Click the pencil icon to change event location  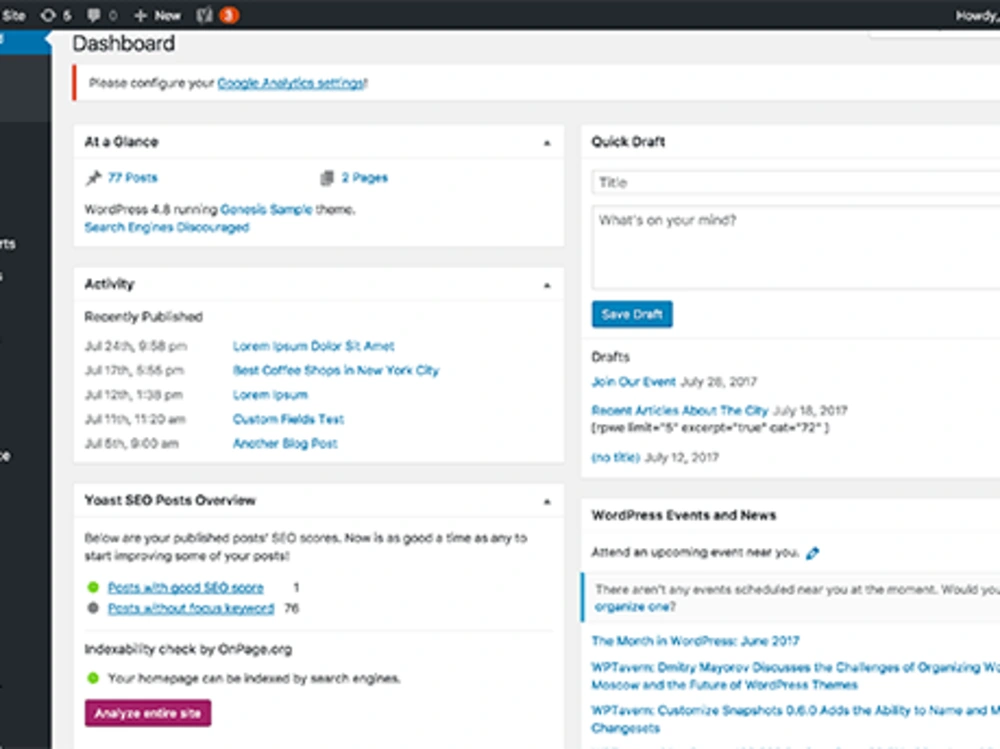click(813, 551)
